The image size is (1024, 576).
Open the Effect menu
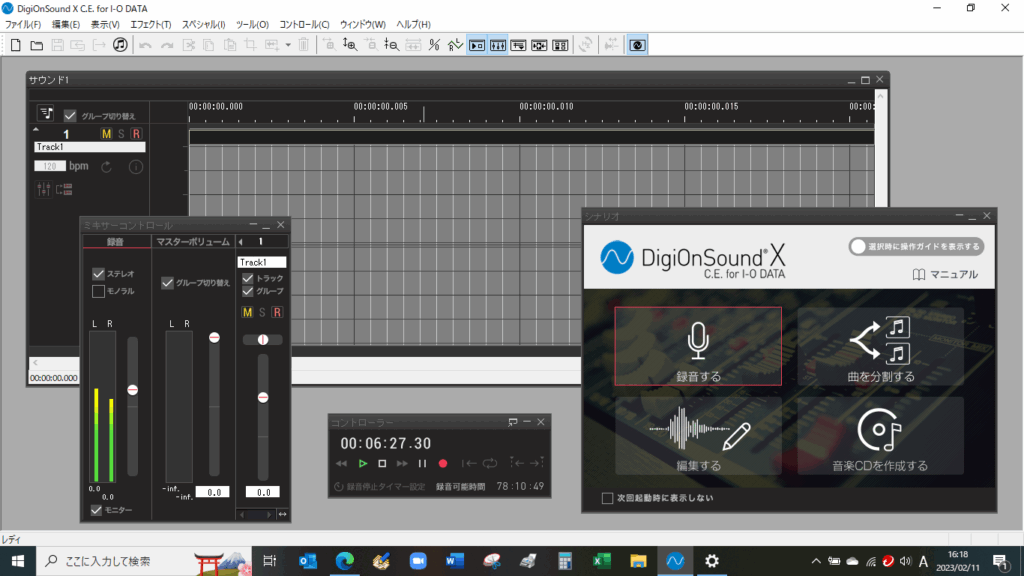point(151,25)
